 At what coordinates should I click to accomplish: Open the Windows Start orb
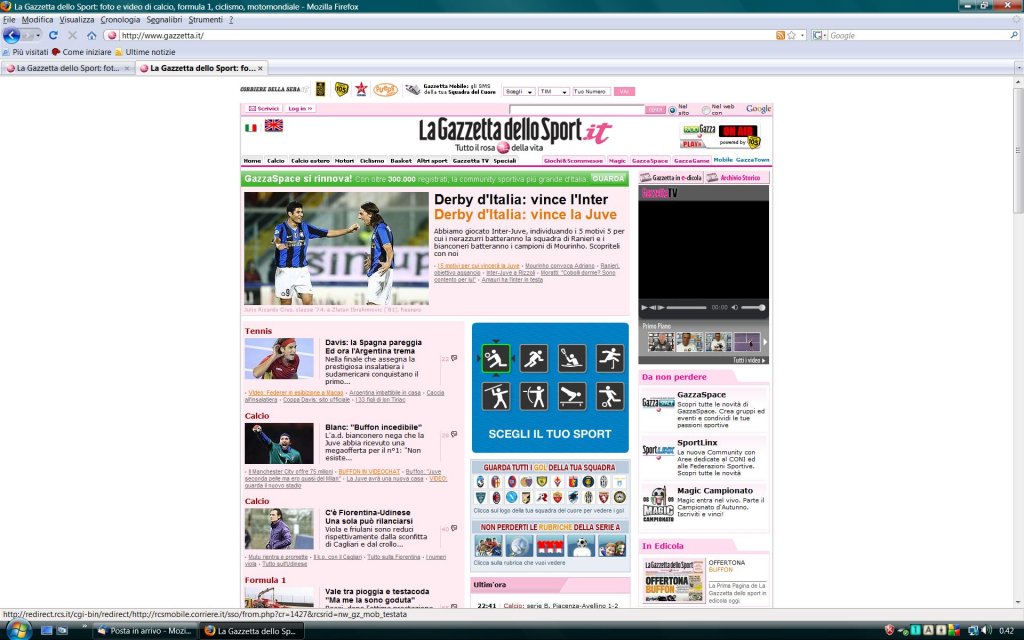point(18,630)
